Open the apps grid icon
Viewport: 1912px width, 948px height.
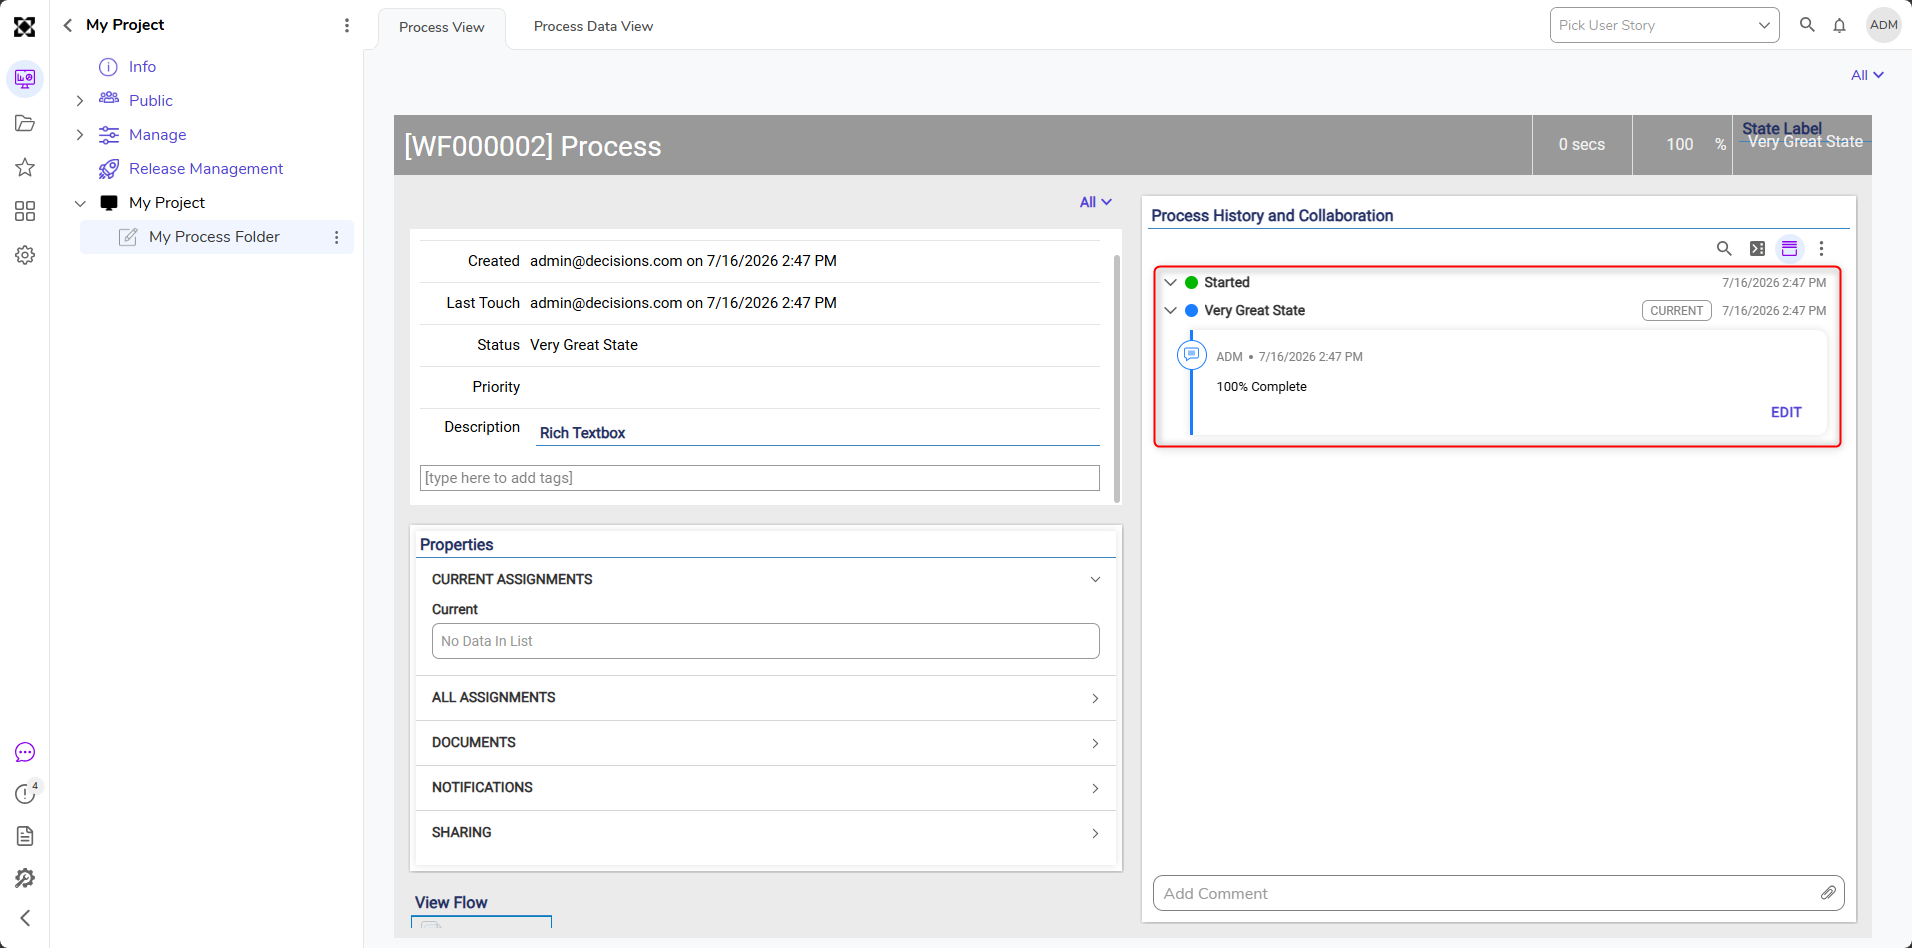click(25, 211)
